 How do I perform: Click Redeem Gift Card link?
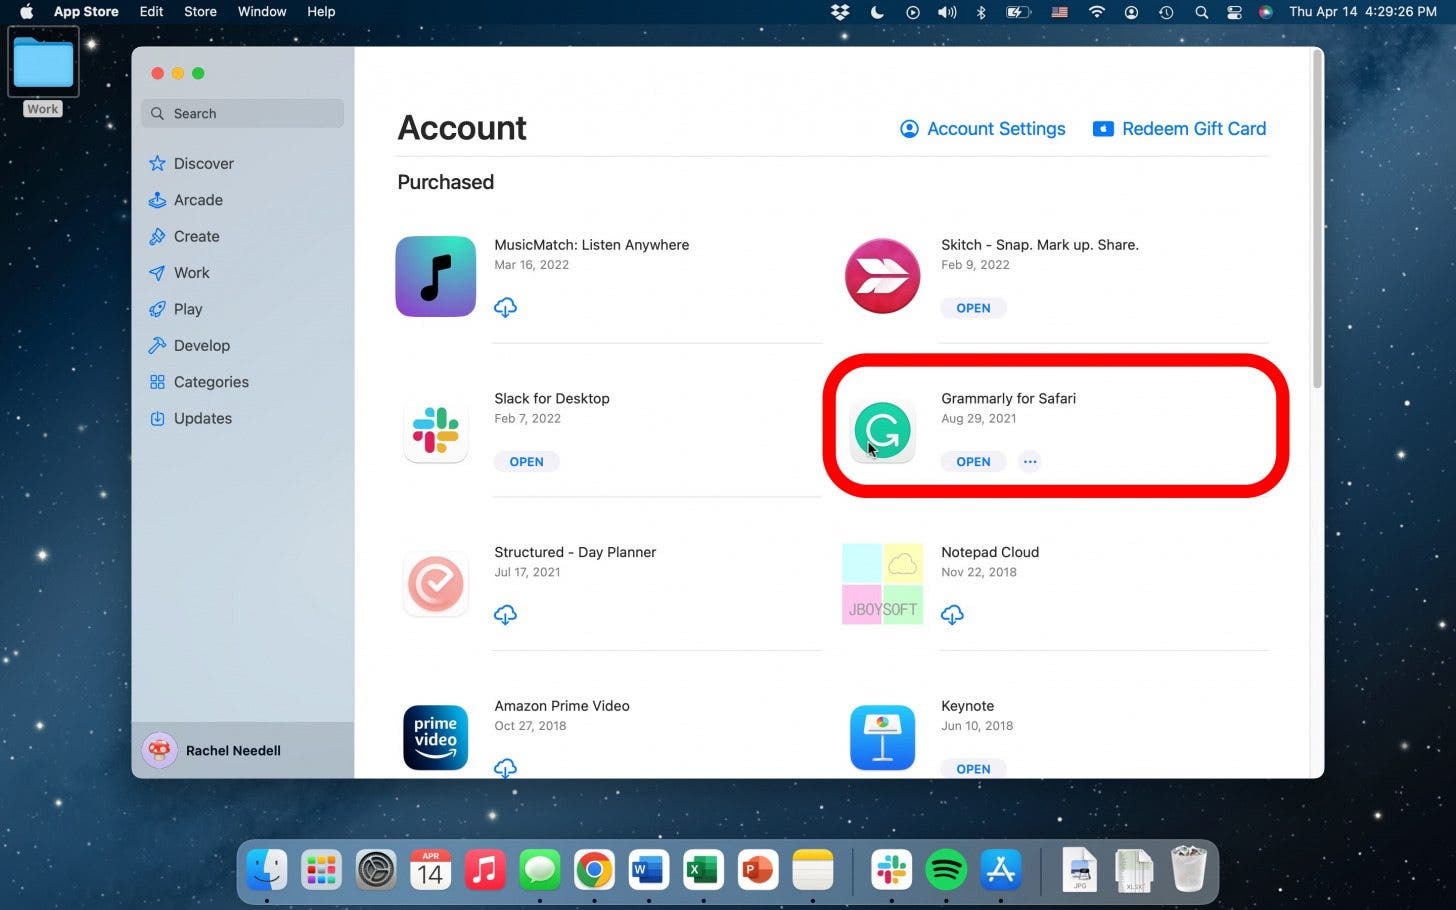click(1179, 128)
